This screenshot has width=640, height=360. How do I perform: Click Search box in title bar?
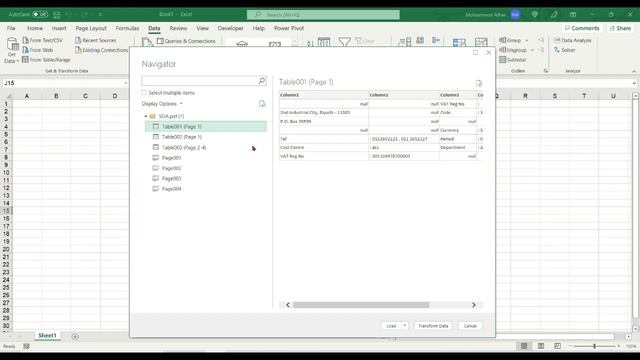click(x=323, y=15)
